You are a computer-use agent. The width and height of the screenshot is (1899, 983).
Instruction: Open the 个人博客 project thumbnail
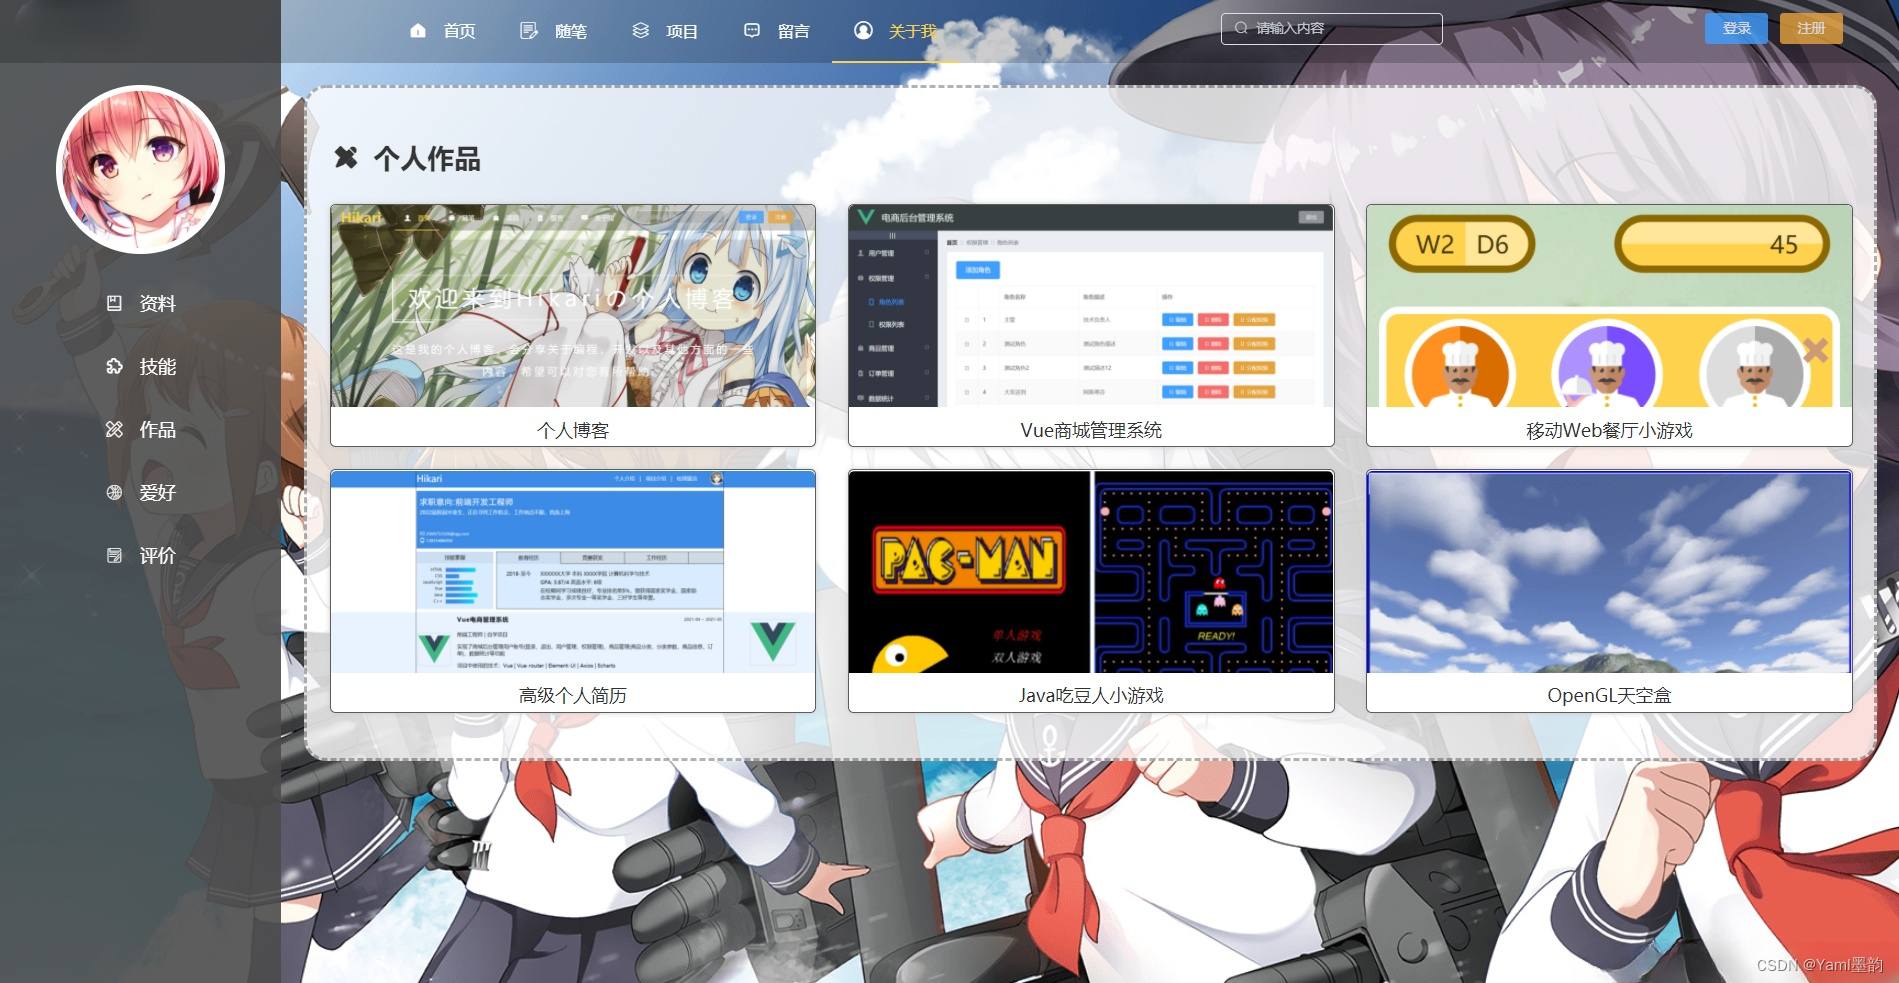(573, 306)
